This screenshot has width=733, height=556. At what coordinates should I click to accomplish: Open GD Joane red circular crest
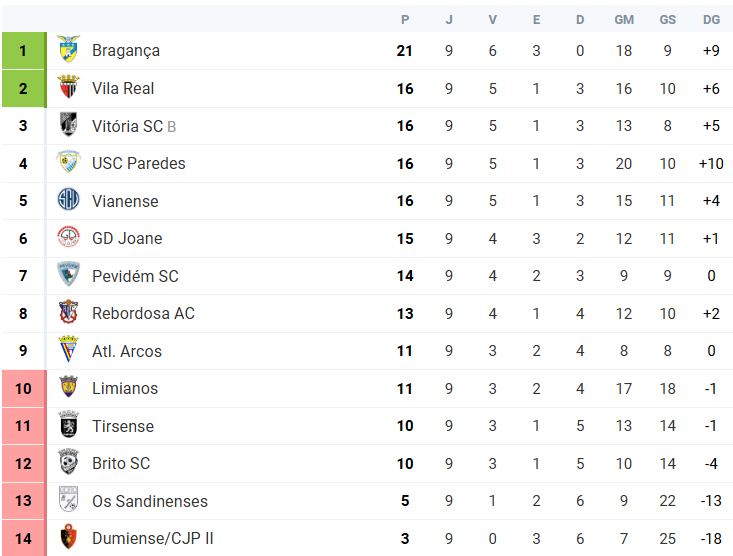68,237
